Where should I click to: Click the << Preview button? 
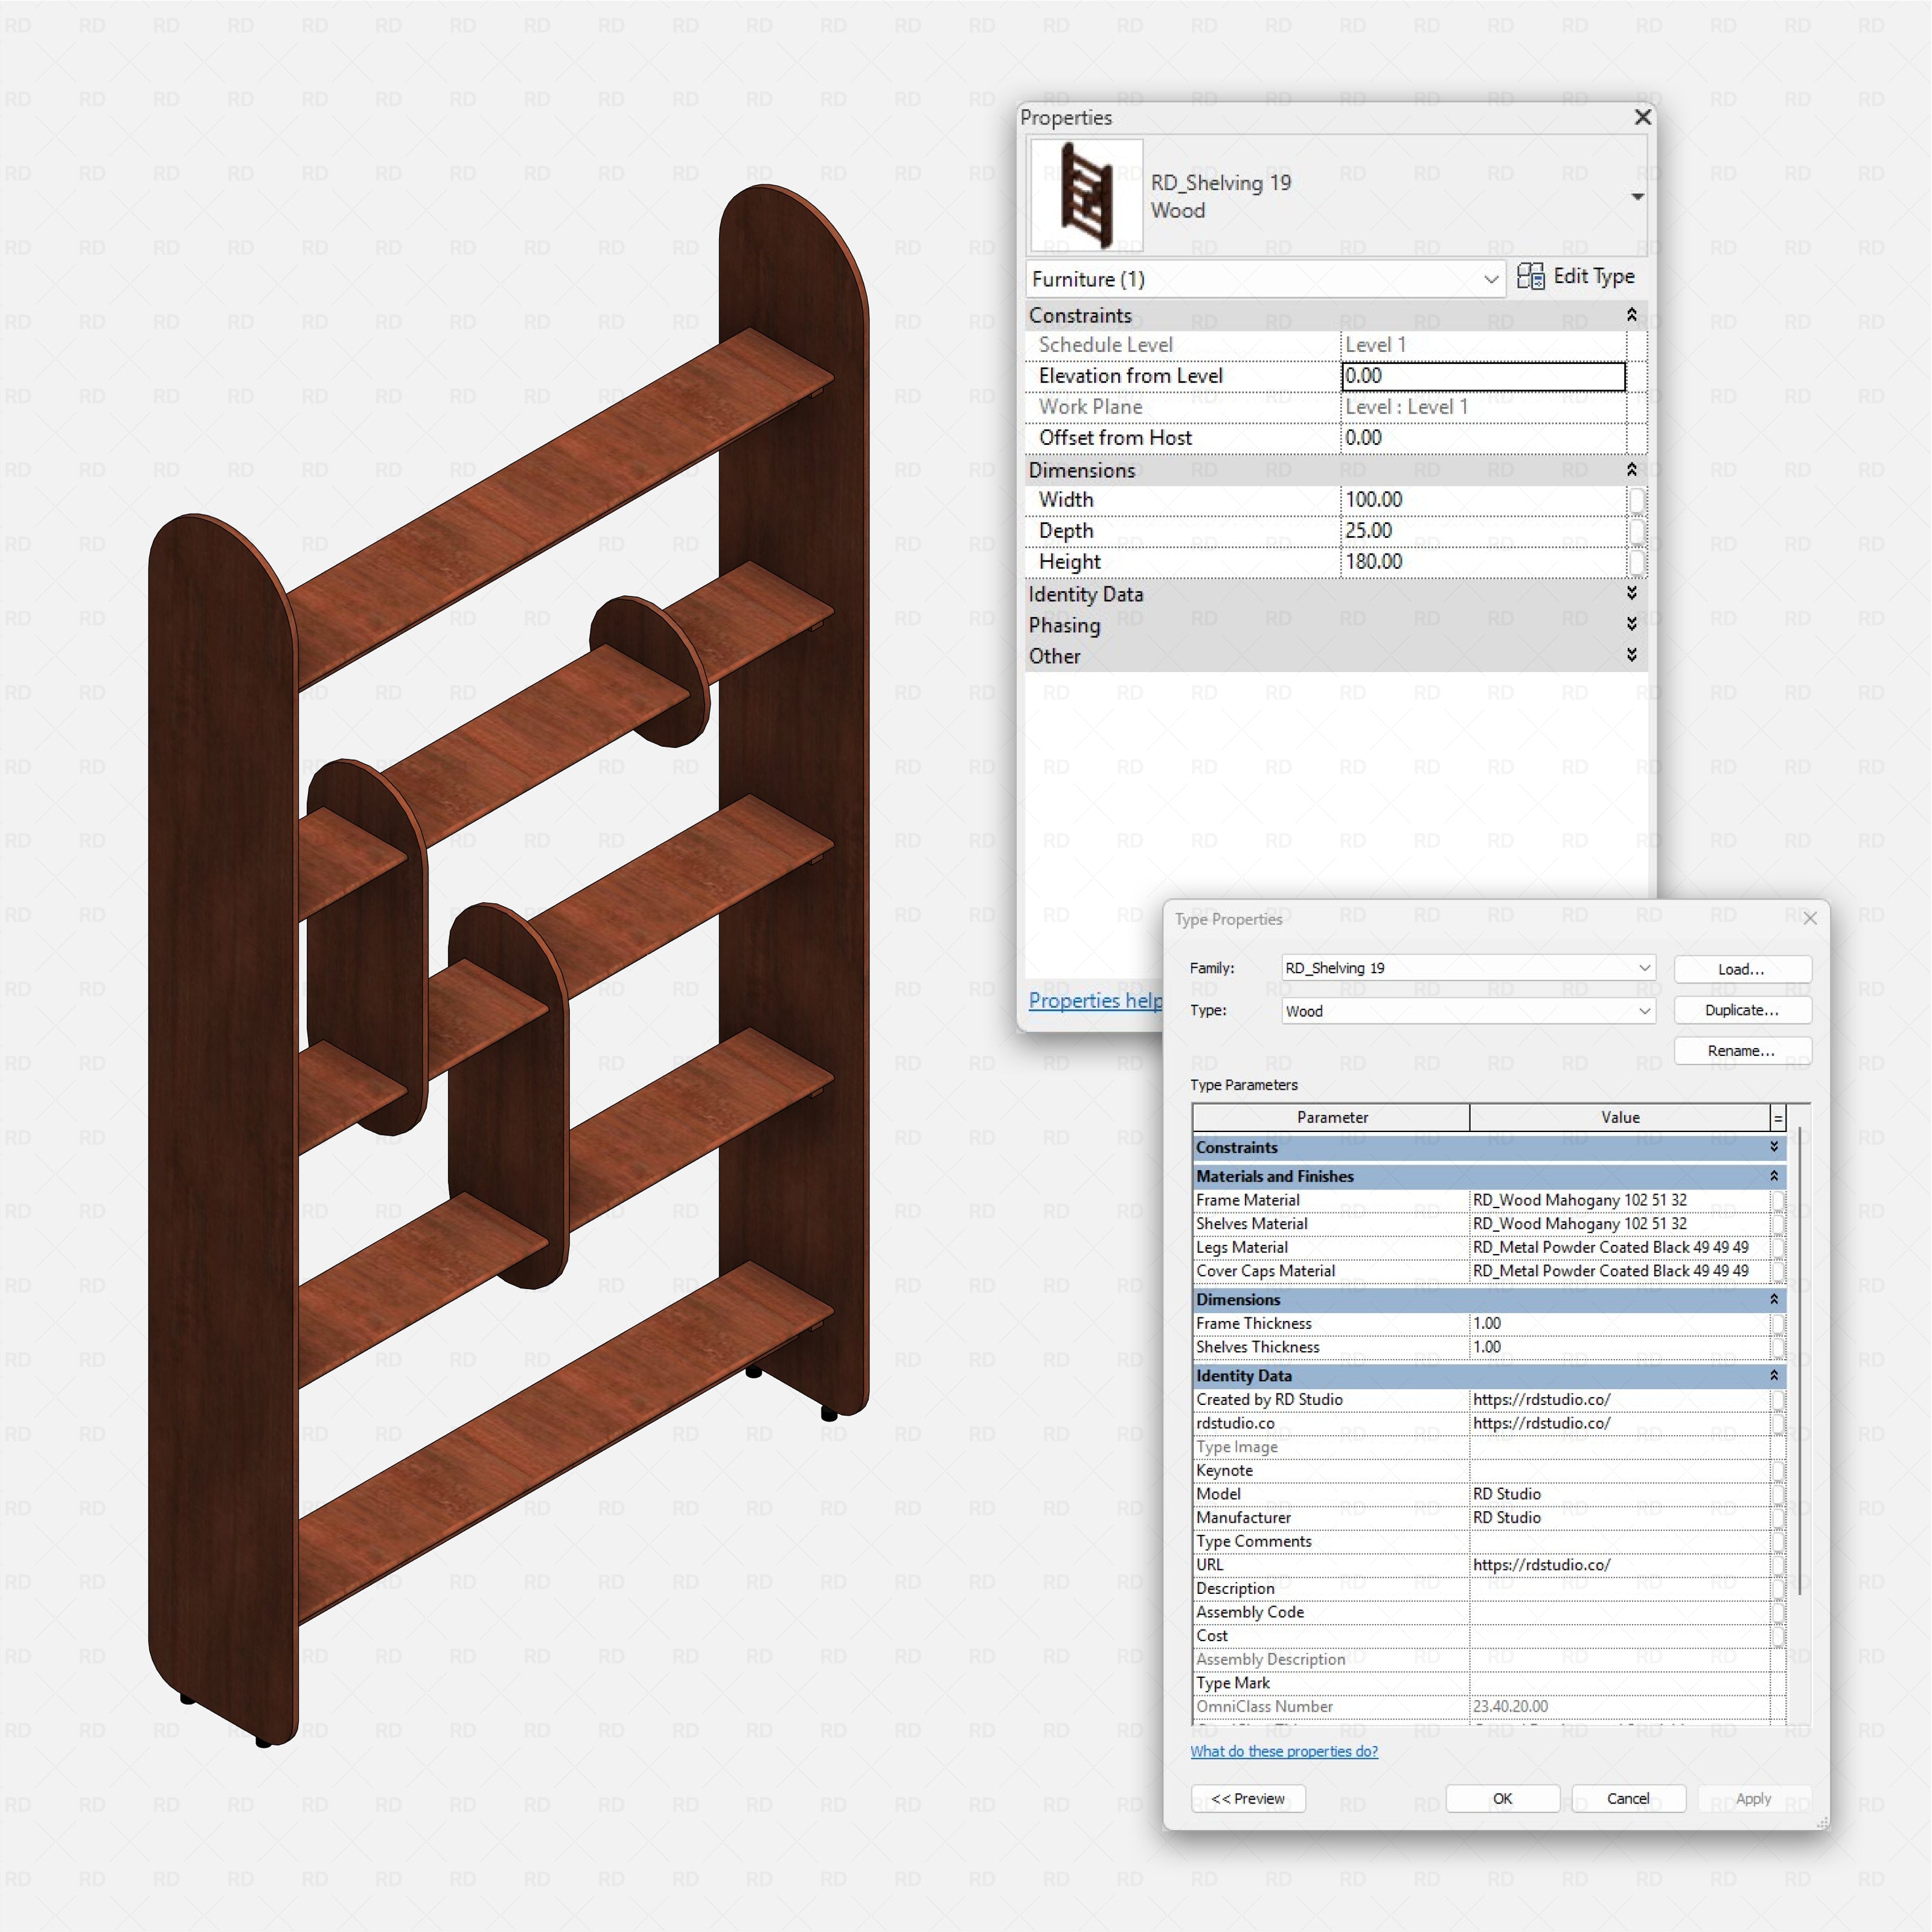(x=1248, y=1799)
